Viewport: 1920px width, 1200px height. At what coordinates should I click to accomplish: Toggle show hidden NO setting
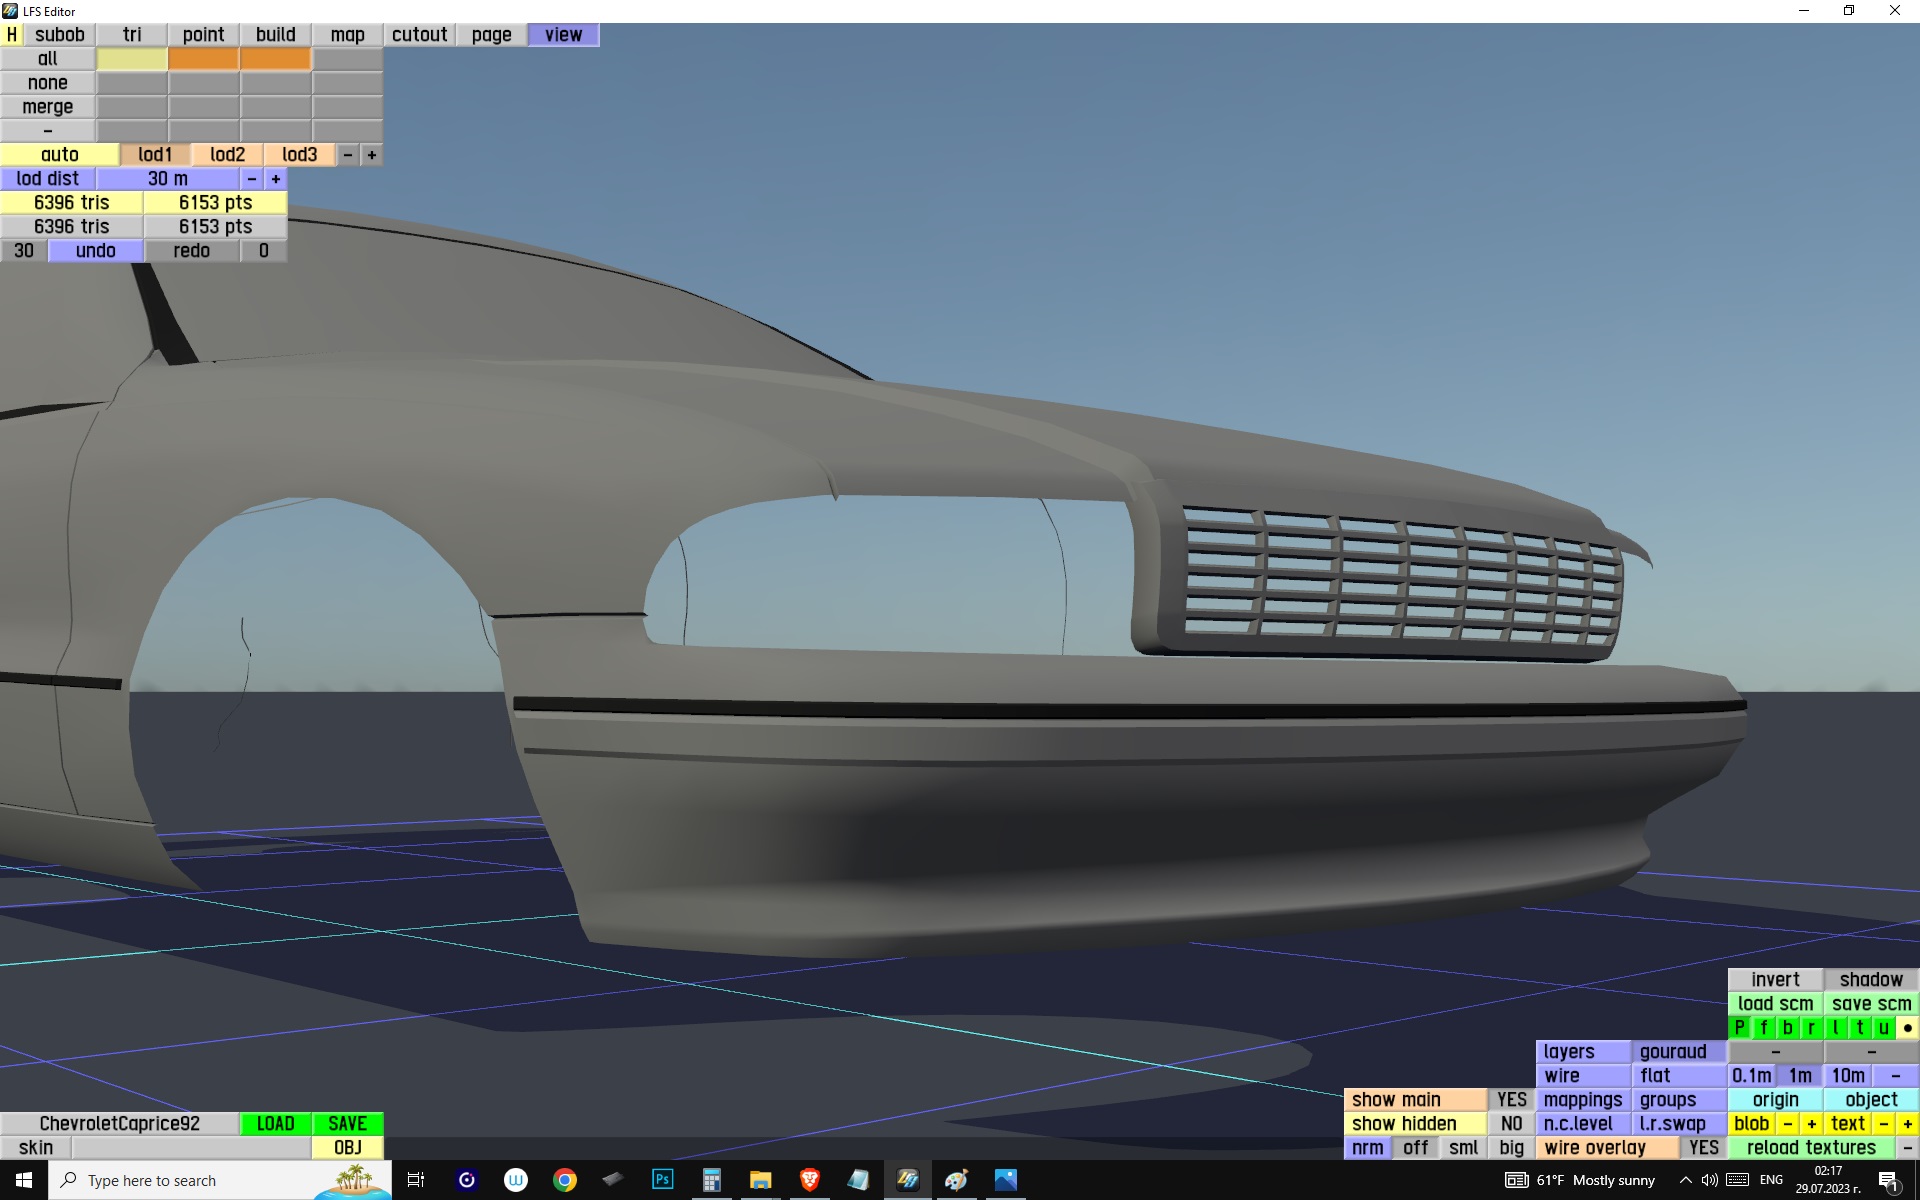pyautogui.click(x=1511, y=1124)
